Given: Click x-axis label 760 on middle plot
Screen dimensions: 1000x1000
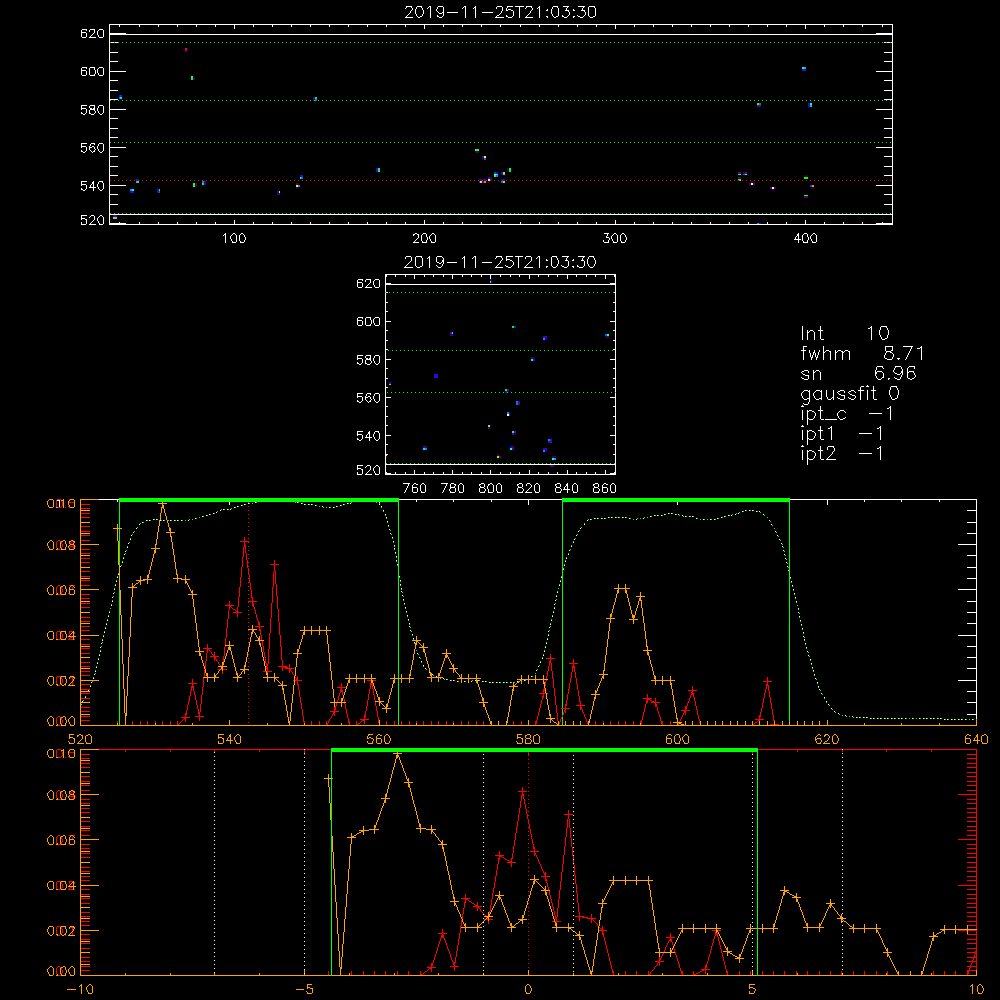Looking at the screenshot, I should [x=415, y=489].
